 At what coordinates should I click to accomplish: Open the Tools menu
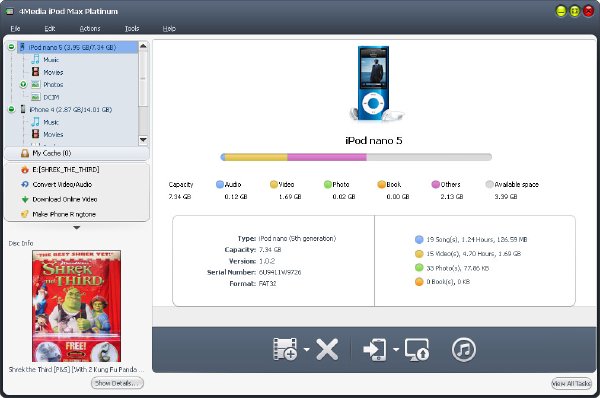tap(132, 28)
